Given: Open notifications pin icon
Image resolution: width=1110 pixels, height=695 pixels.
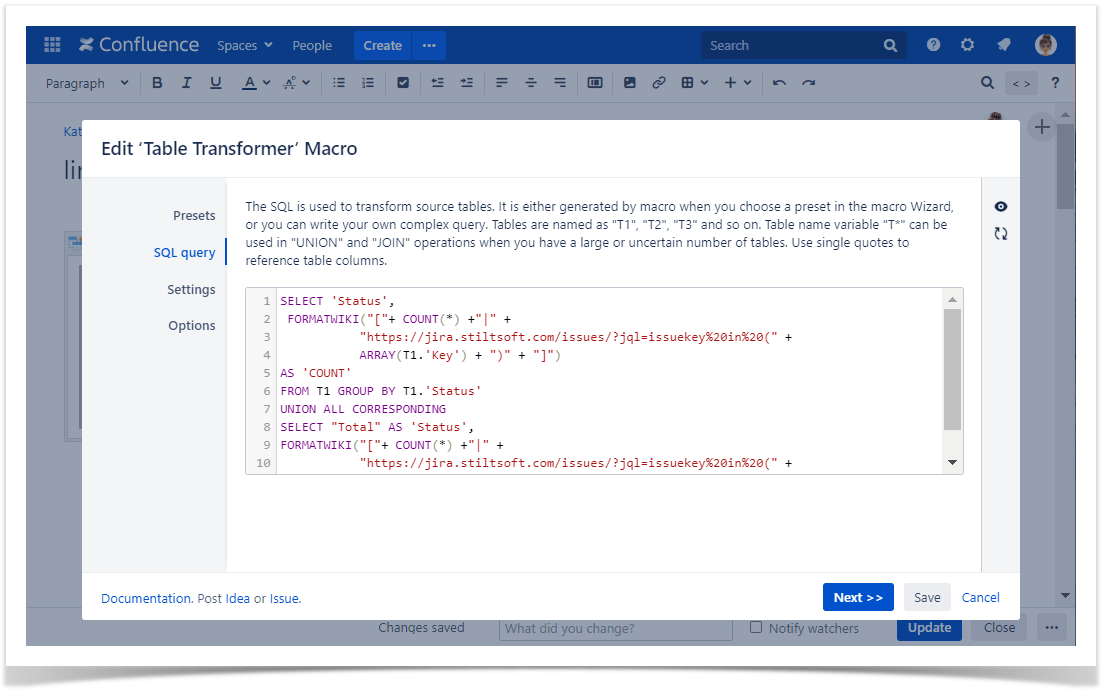Looking at the screenshot, I should [x=1004, y=45].
